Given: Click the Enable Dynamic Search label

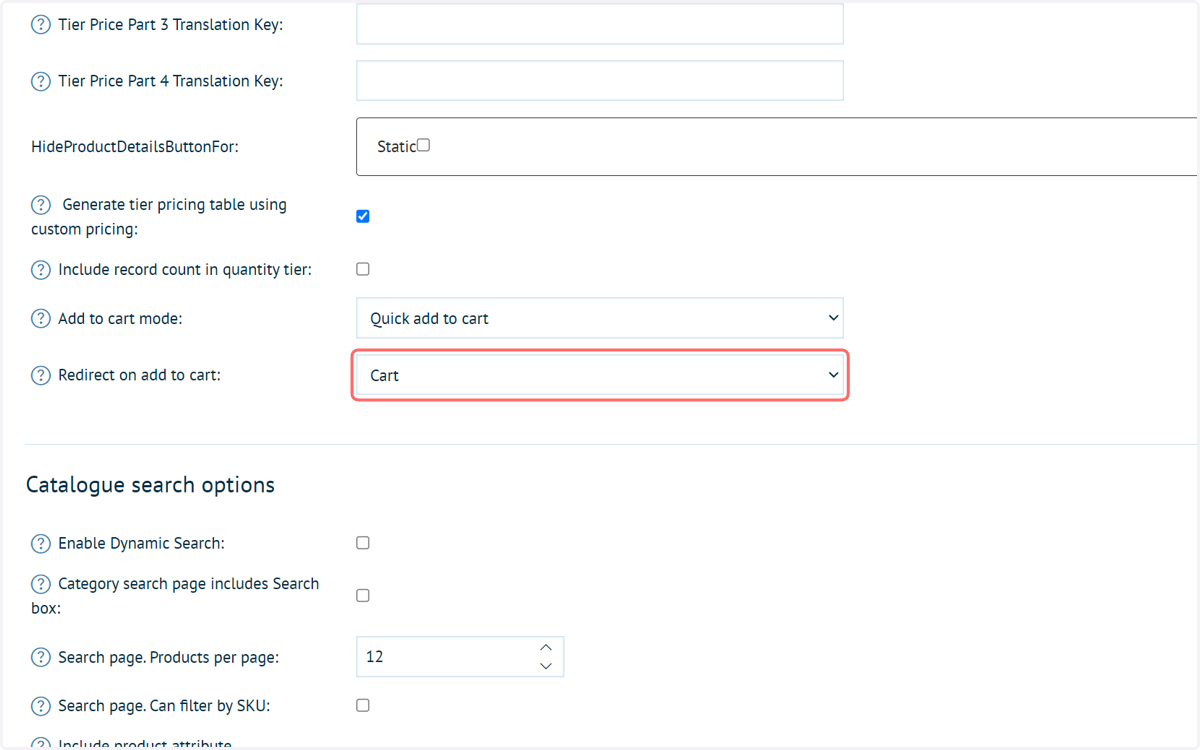Looking at the screenshot, I should coord(141,544).
